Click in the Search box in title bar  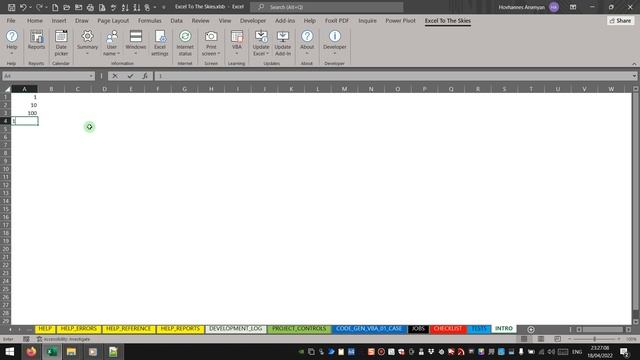click(x=327, y=7)
